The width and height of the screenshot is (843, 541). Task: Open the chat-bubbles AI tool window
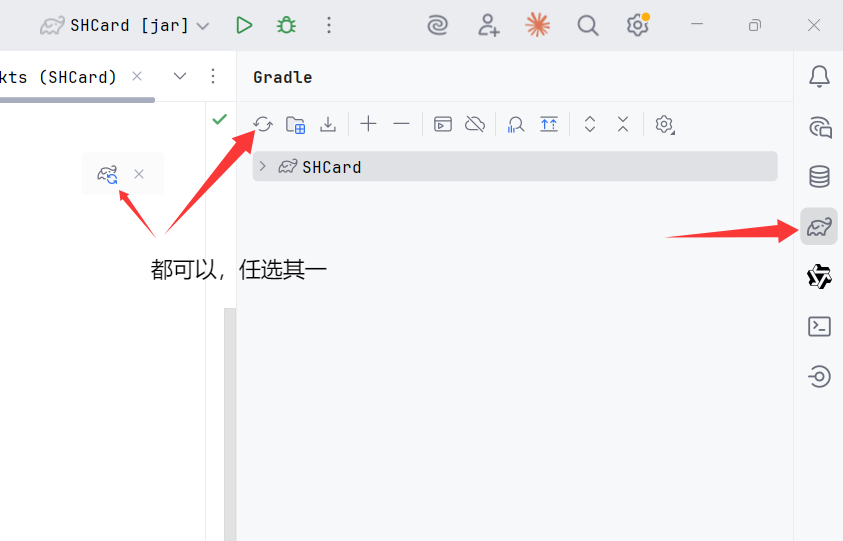(x=820, y=127)
